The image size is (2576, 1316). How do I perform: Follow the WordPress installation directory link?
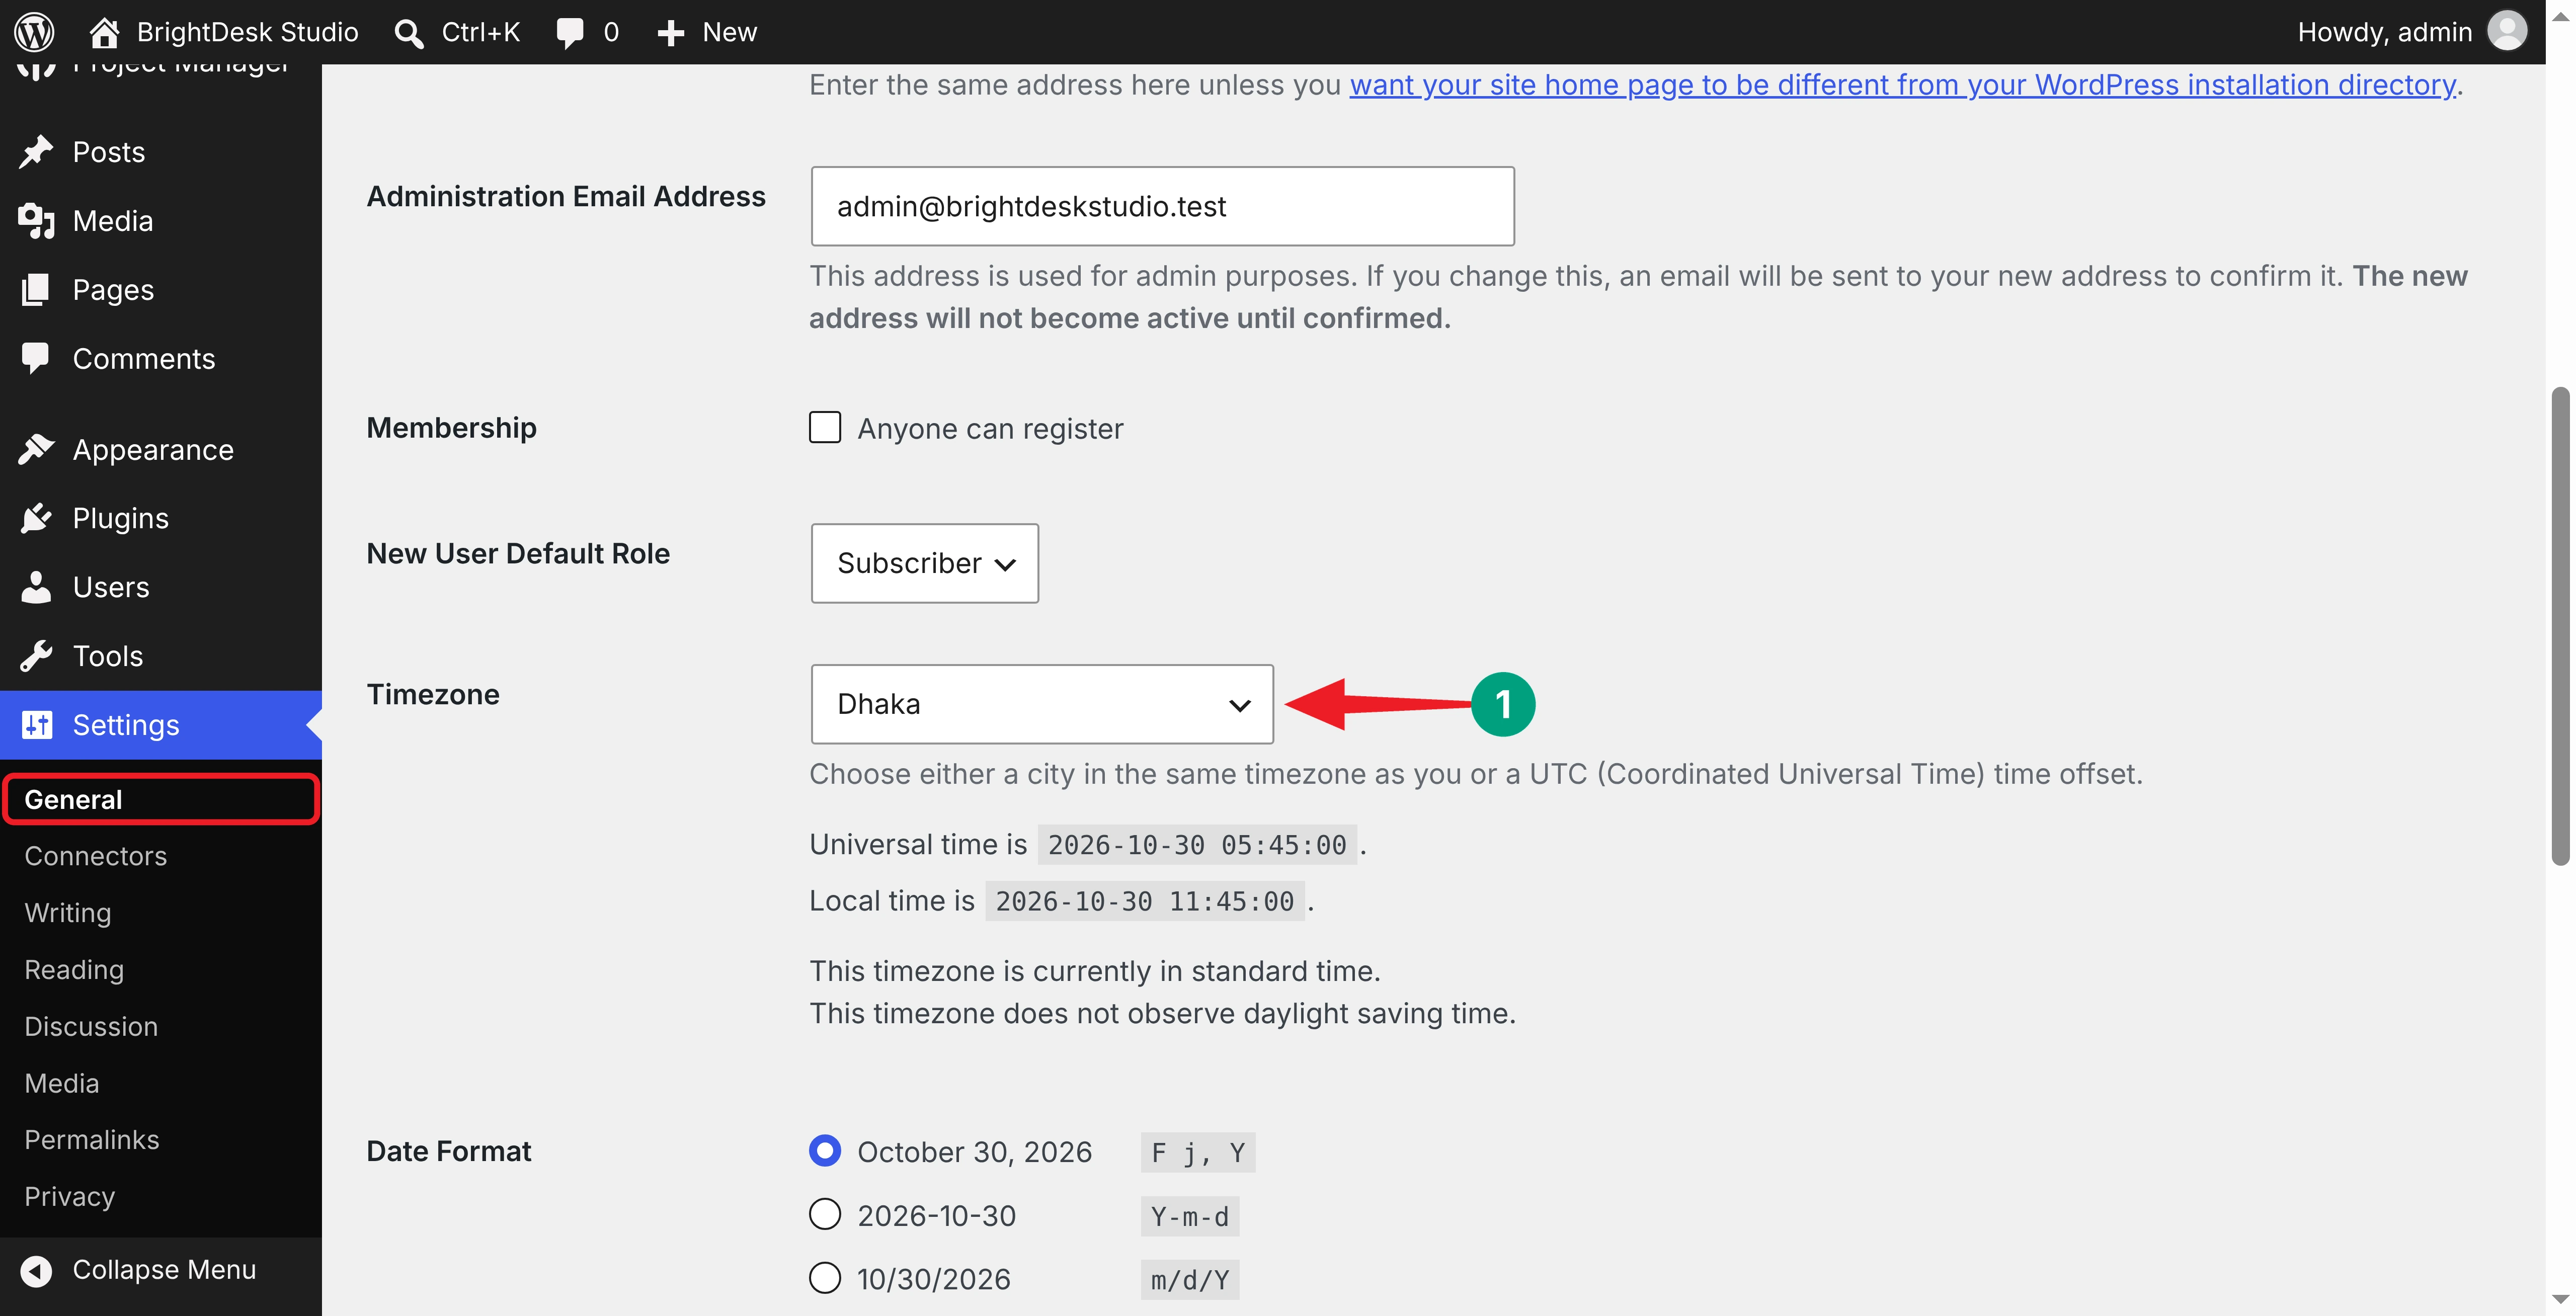[x=1903, y=85]
